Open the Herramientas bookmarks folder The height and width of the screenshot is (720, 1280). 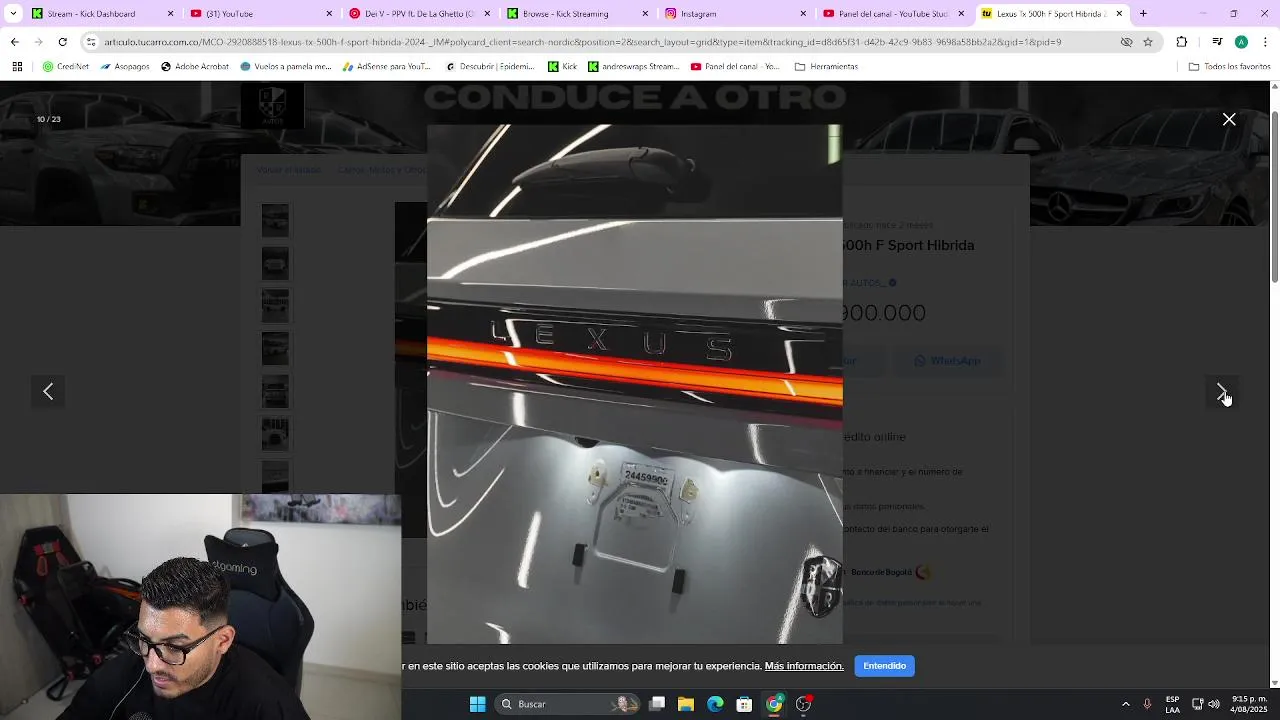pos(826,66)
